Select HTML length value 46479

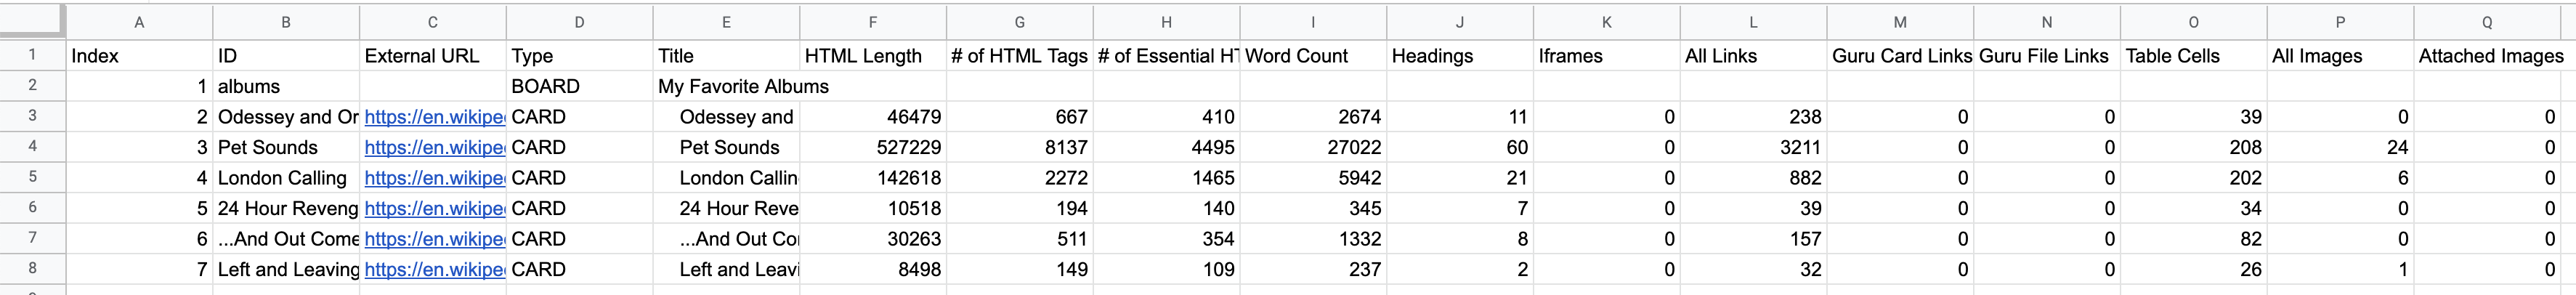coord(873,117)
